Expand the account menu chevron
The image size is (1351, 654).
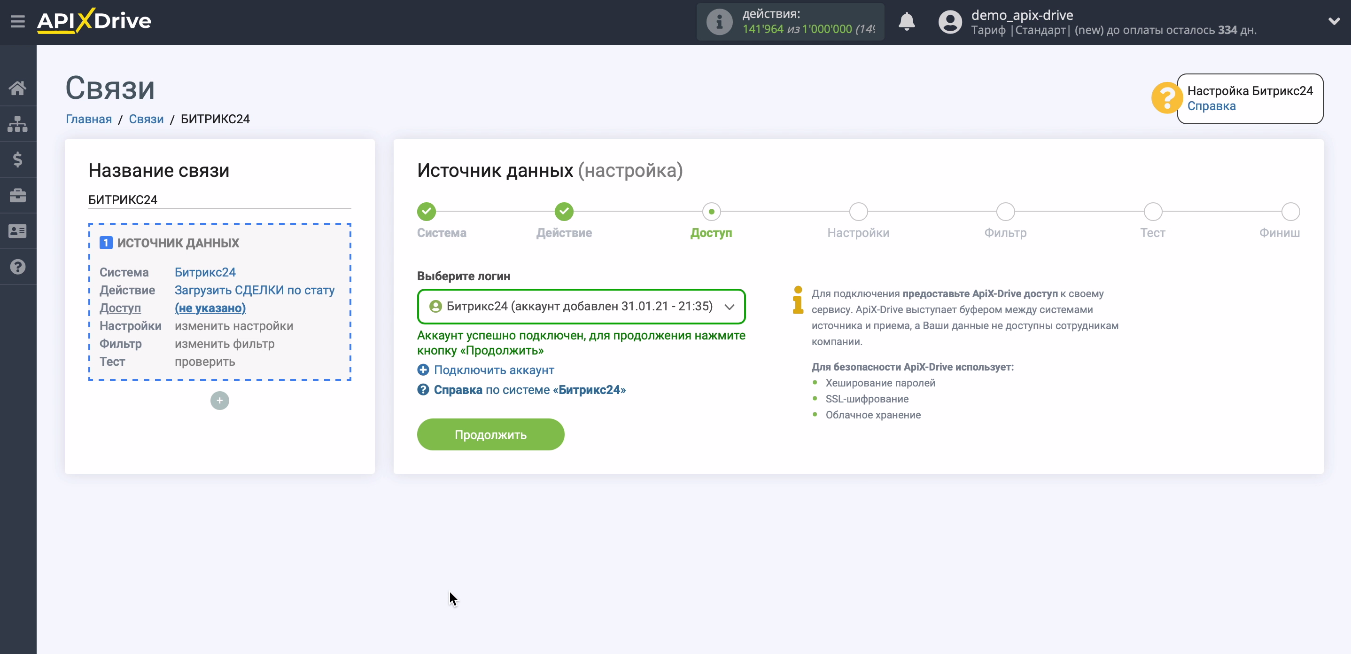pyautogui.click(x=1333, y=21)
